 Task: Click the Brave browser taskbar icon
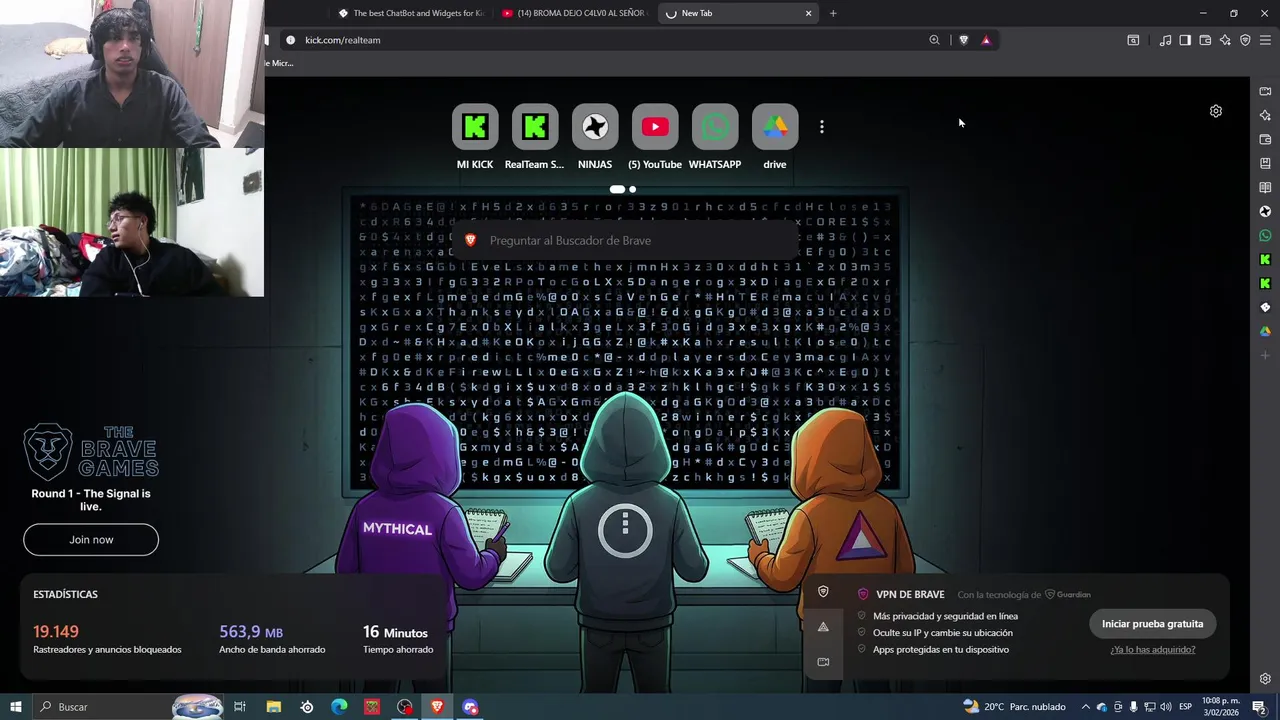[437, 707]
